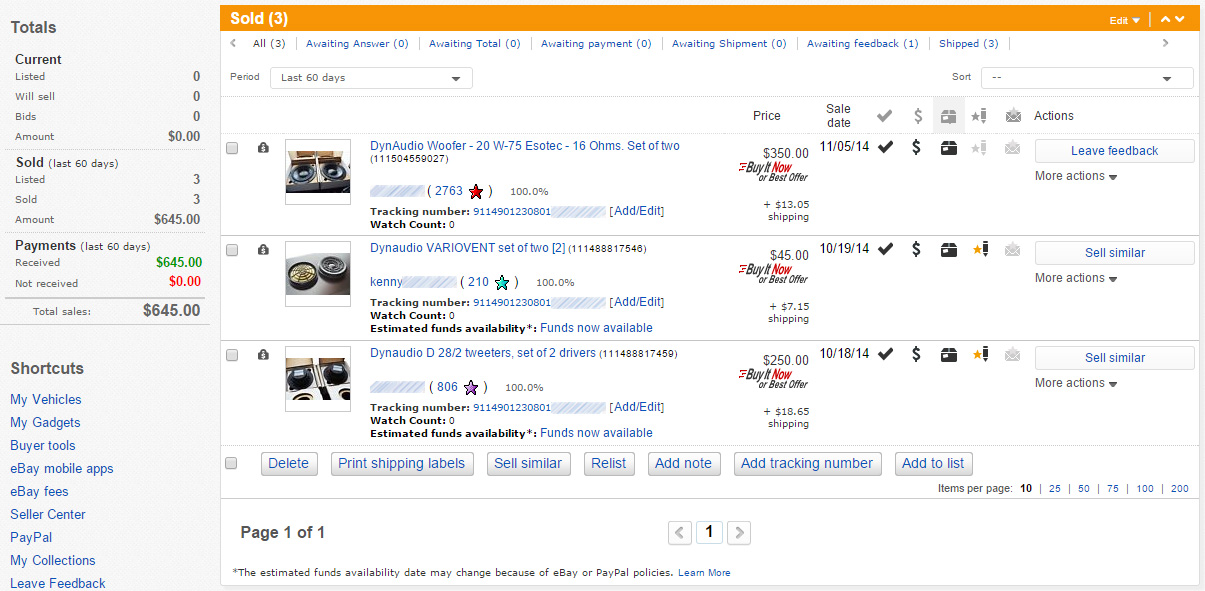The height and width of the screenshot is (591, 1205).
Task: Click the Checkout column header checkmark icon
Action: [x=885, y=116]
